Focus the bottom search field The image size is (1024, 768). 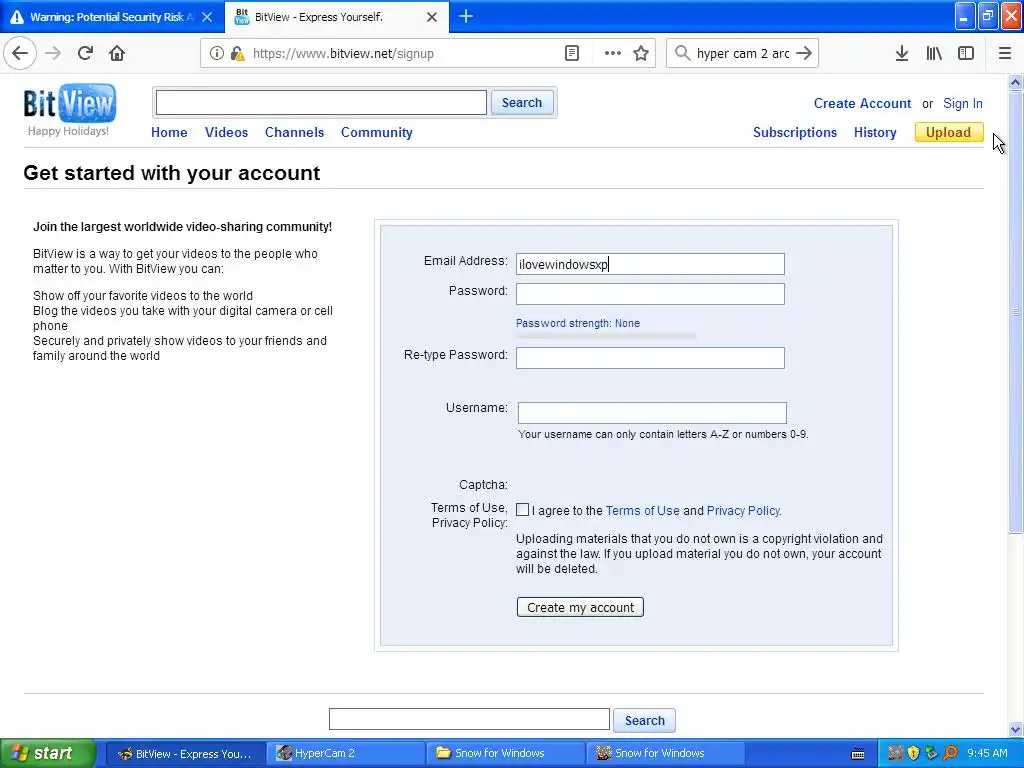point(469,719)
